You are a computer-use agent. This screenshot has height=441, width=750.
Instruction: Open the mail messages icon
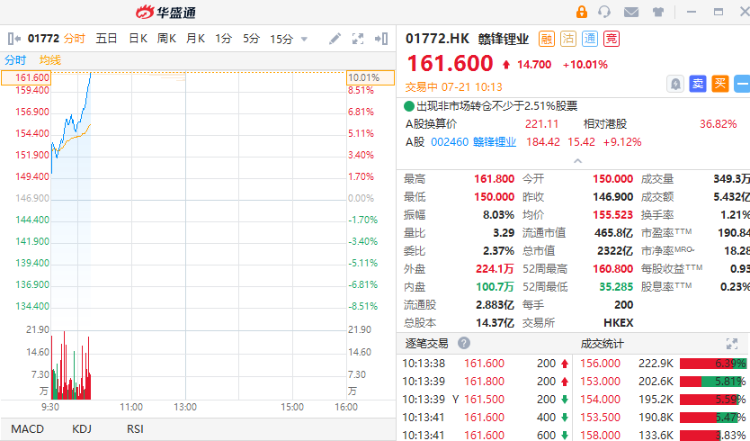(x=631, y=12)
